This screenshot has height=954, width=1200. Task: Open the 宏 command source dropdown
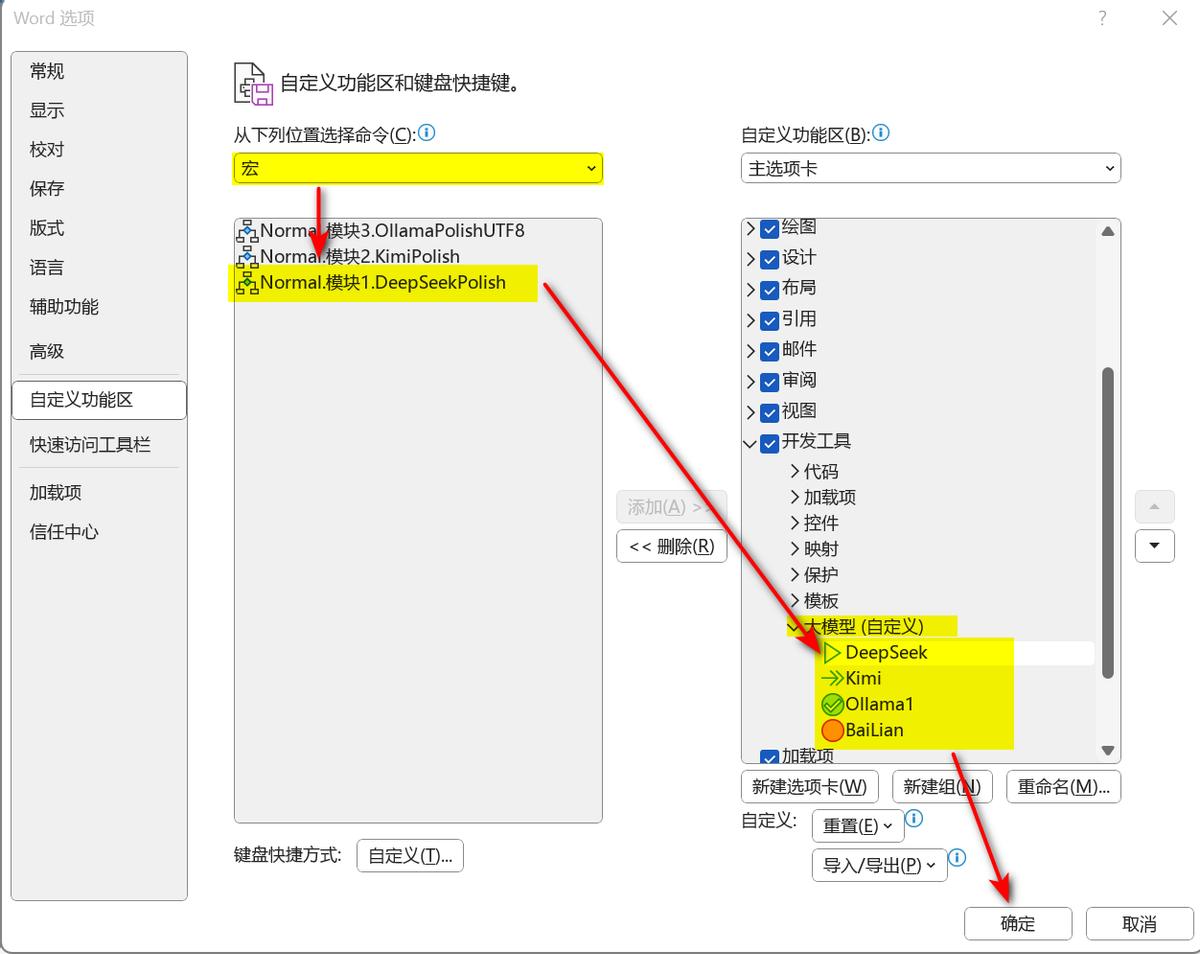[418, 169]
